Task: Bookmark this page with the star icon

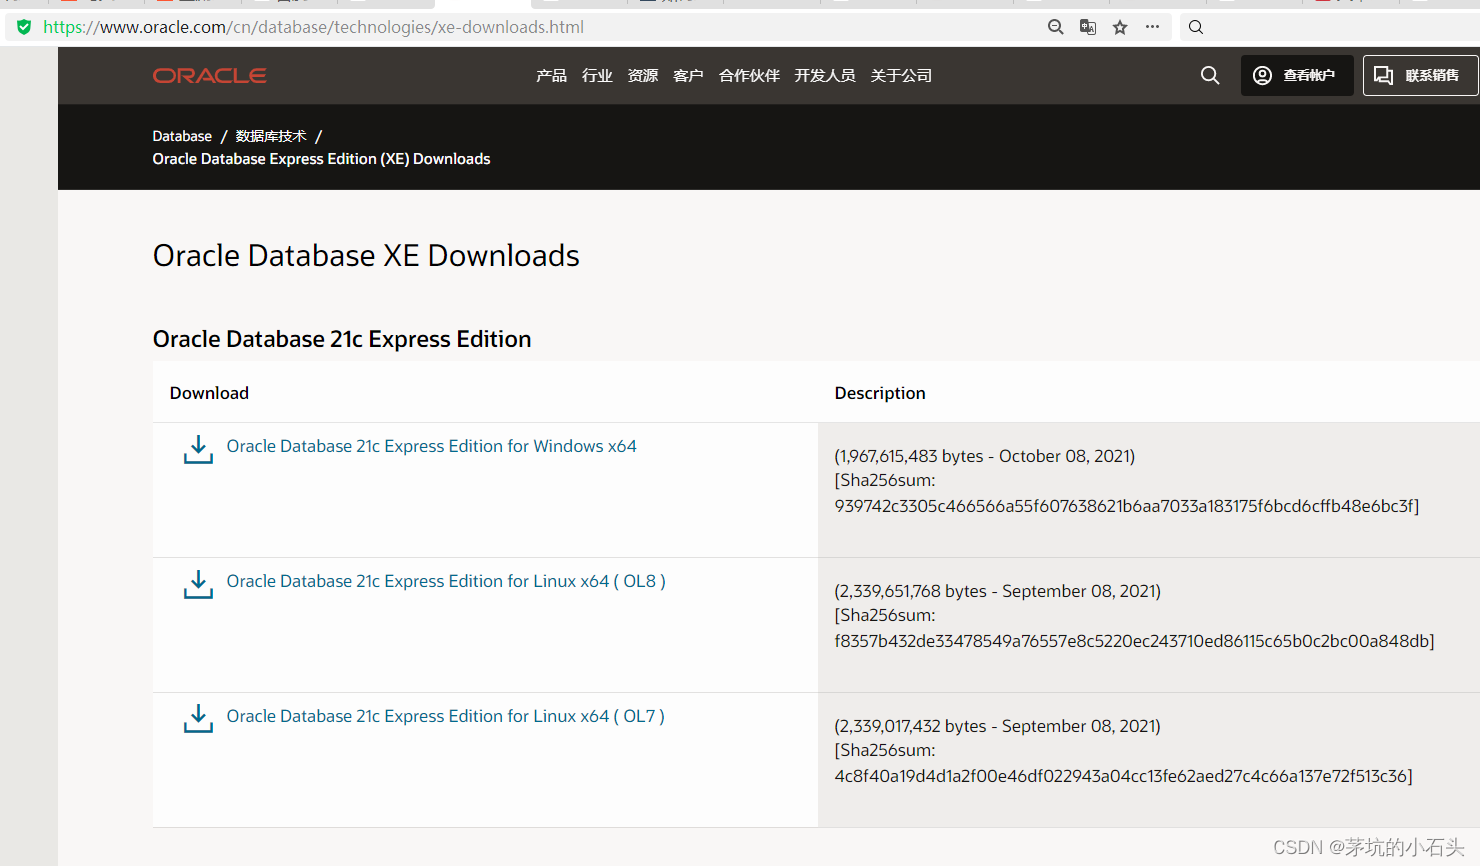Action: [x=1120, y=27]
